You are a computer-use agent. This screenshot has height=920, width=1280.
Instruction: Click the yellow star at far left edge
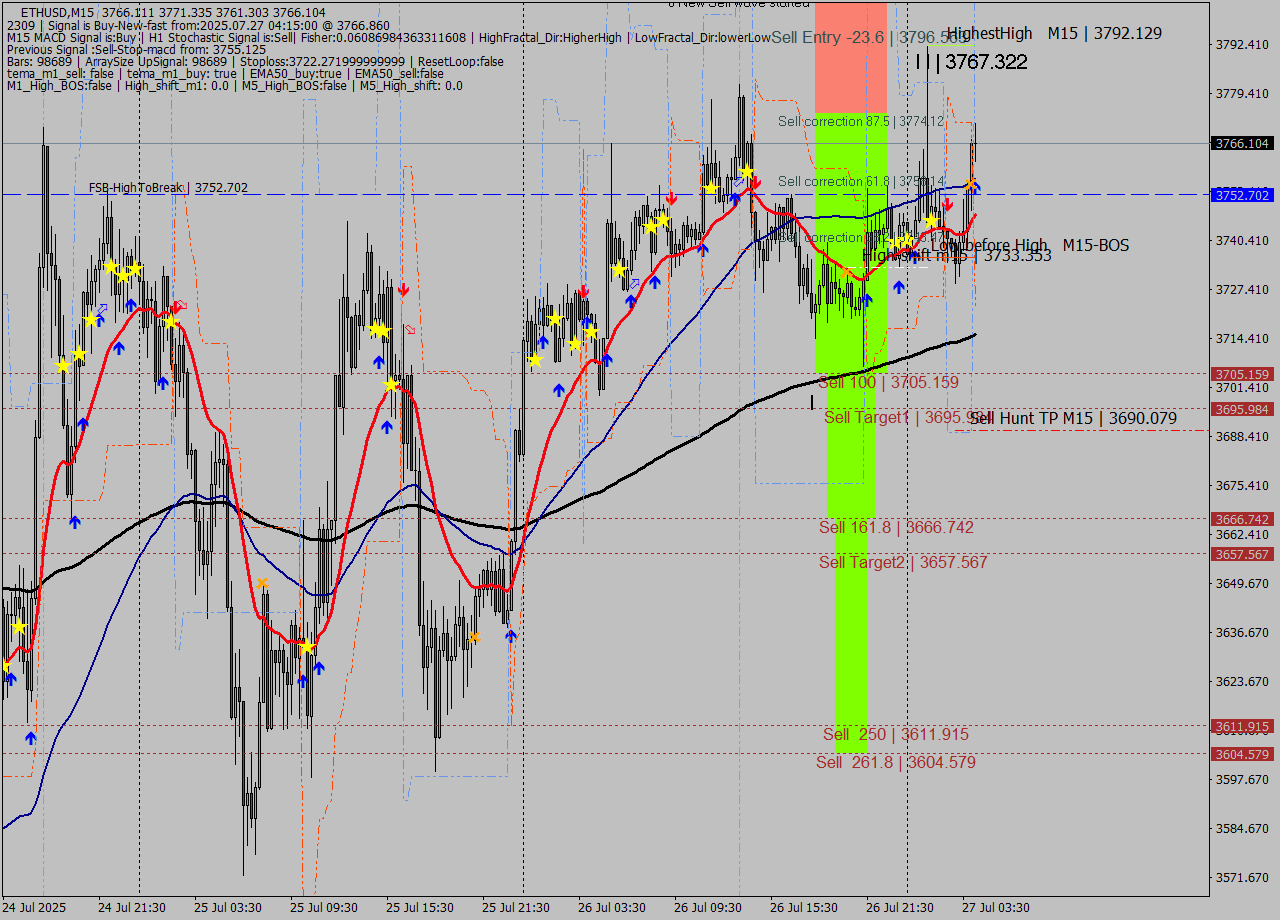(5, 665)
